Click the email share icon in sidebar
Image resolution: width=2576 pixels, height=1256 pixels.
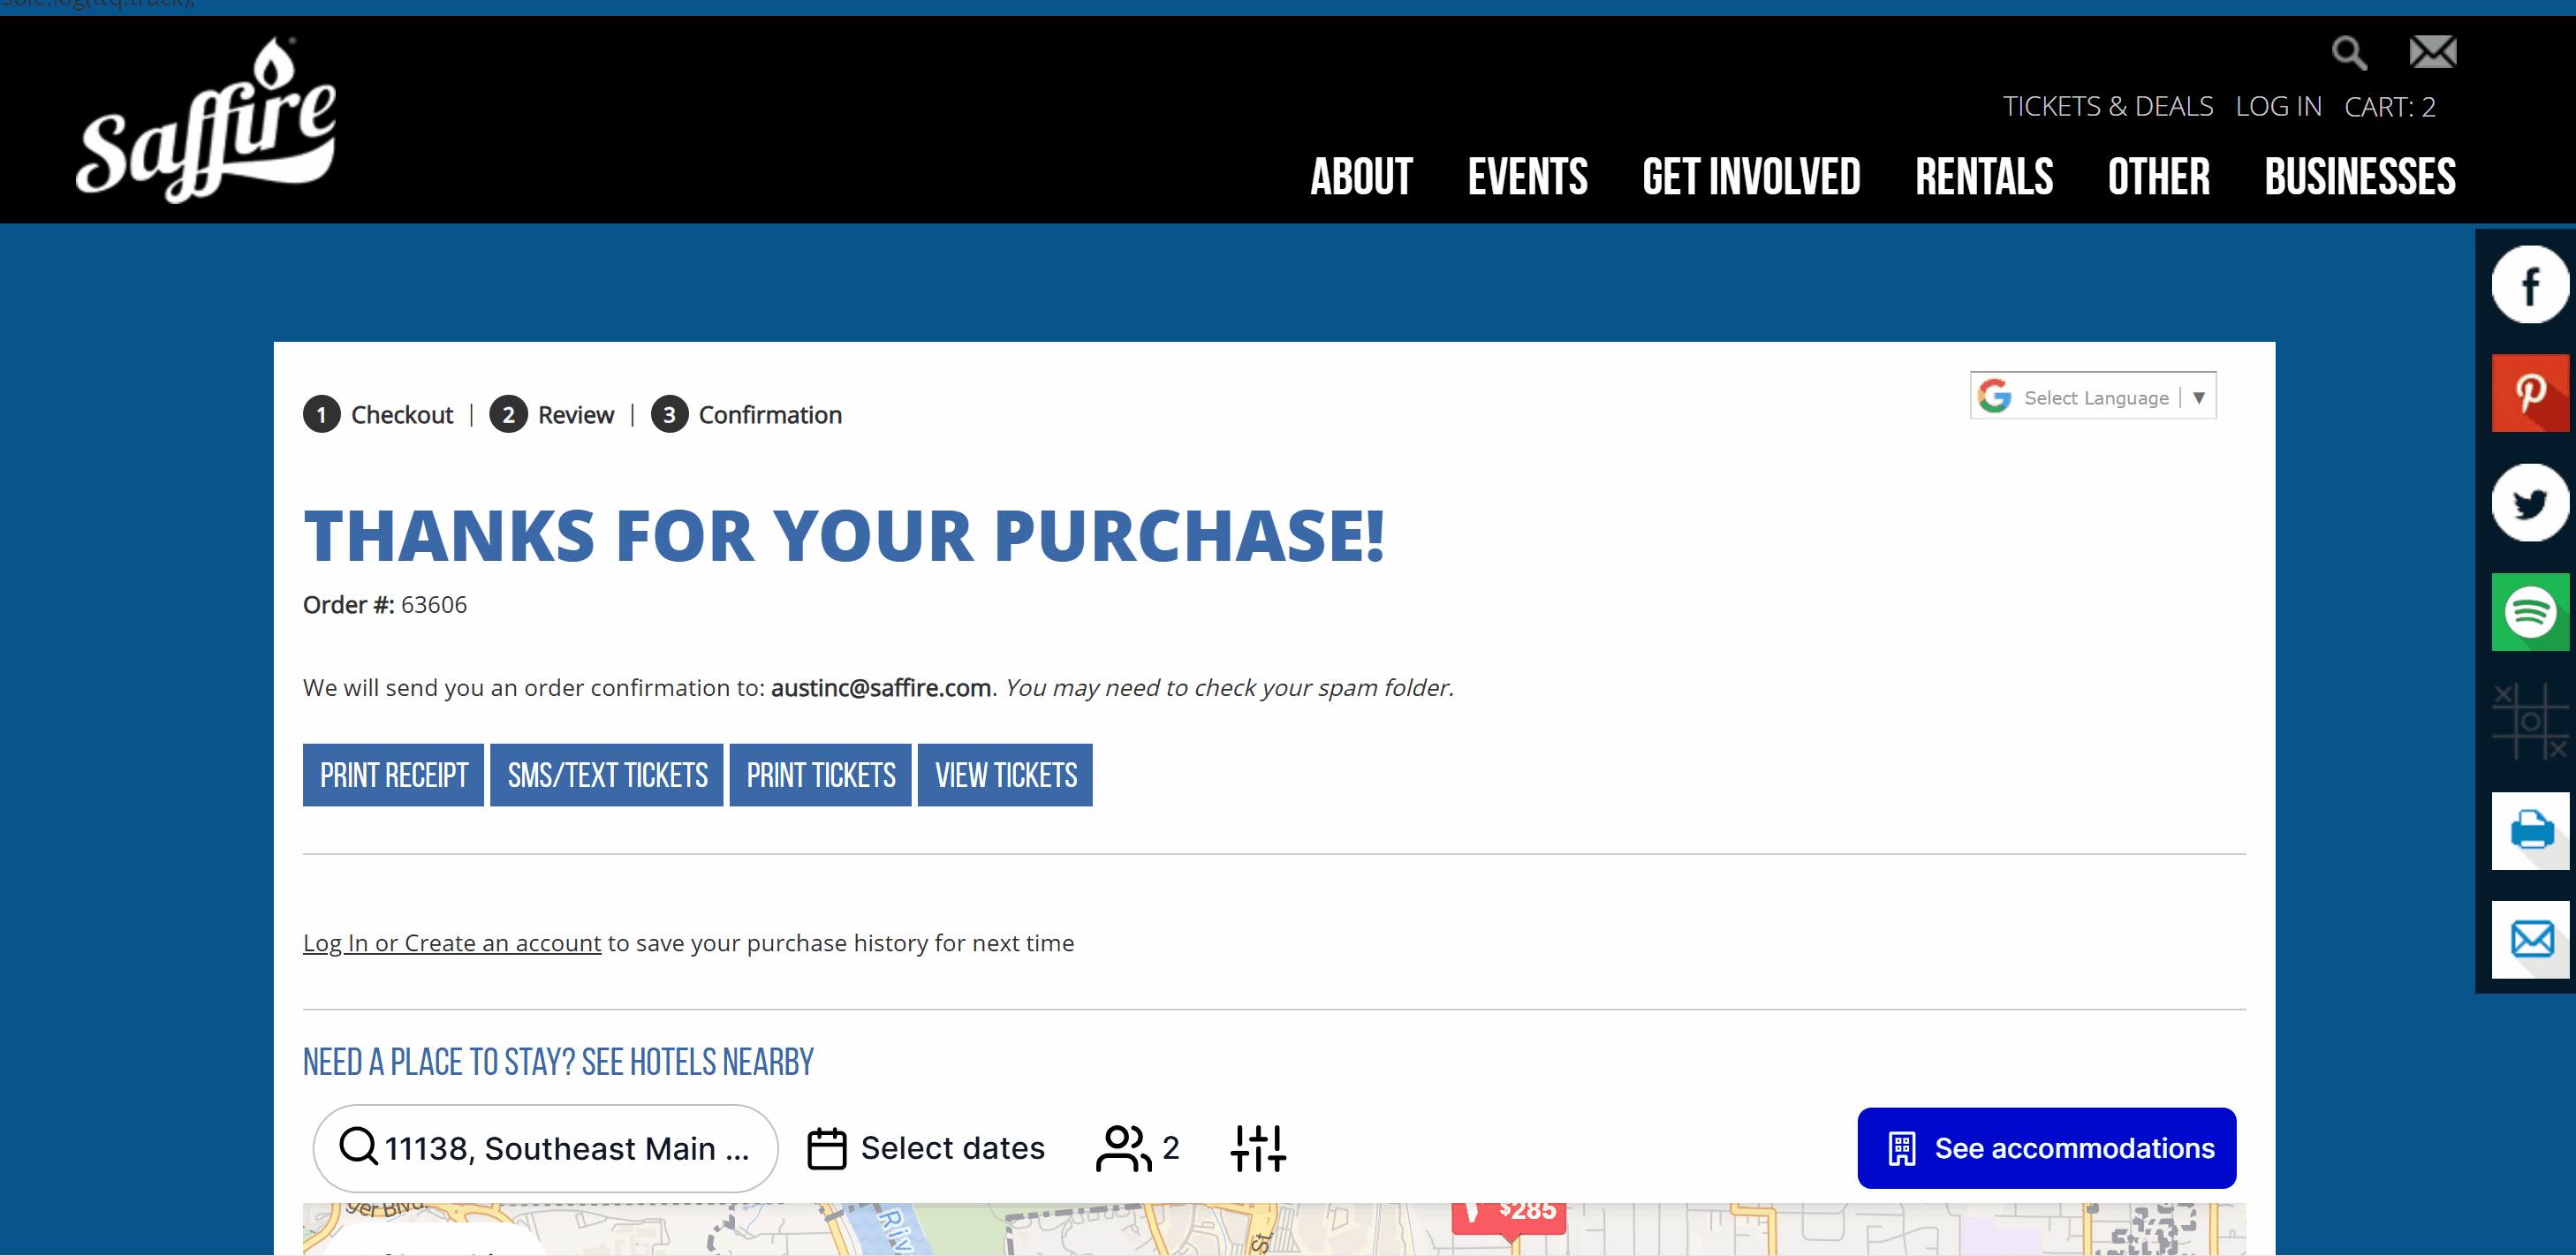2529,939
